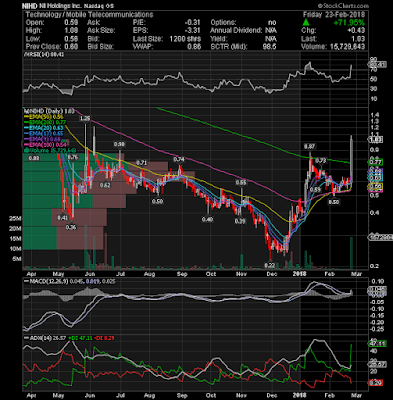
Task: Click the Options value no
Action: [x=272, y=23]
